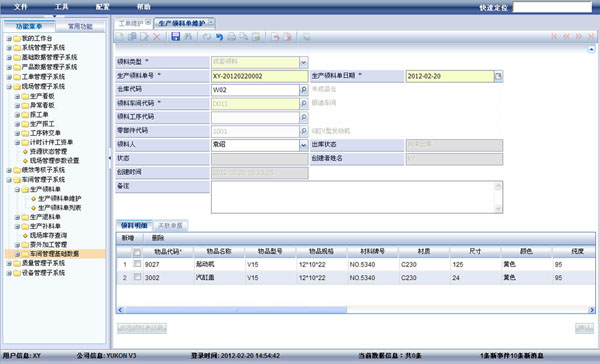Open the 工具 menu

coord(62,7)
